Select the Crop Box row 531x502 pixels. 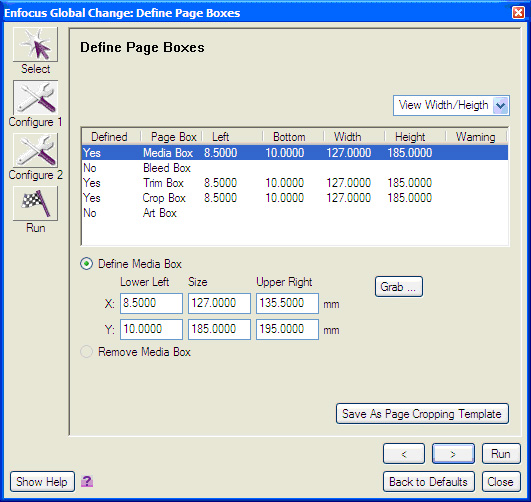(295, 198)
